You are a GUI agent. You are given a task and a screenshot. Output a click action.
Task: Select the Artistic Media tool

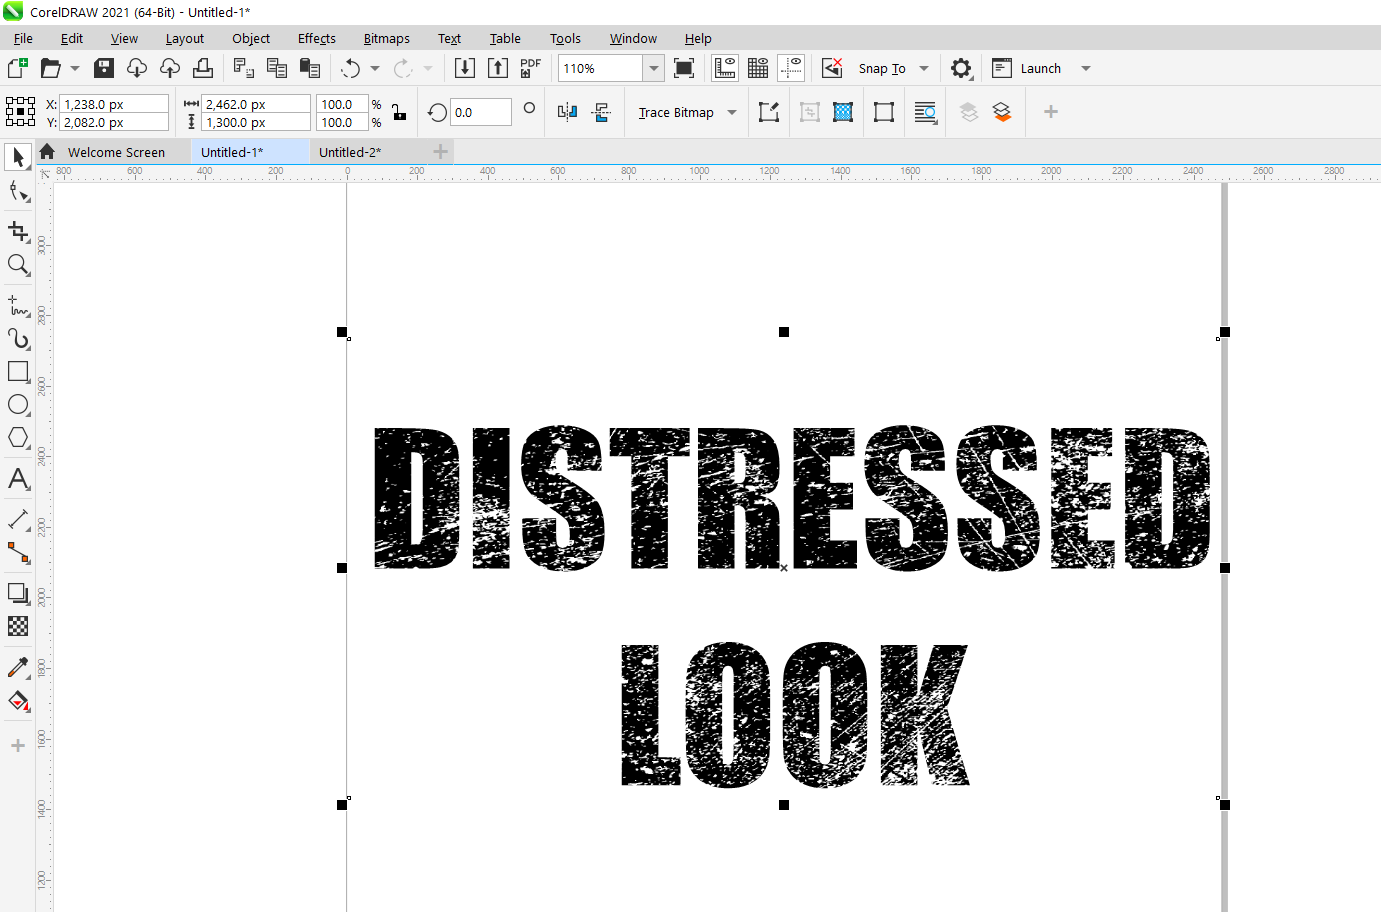[x=18, y=339]
